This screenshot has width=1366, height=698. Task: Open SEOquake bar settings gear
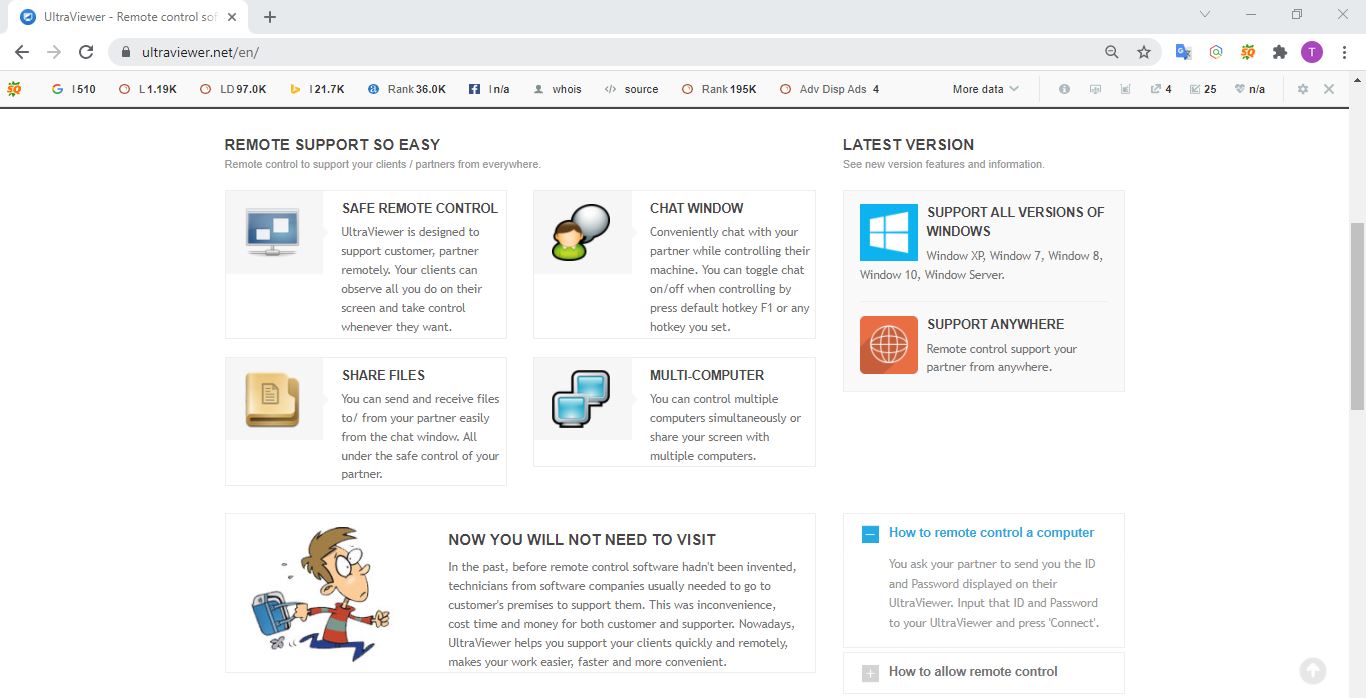pyautogui.click(x=1303, y=89)
